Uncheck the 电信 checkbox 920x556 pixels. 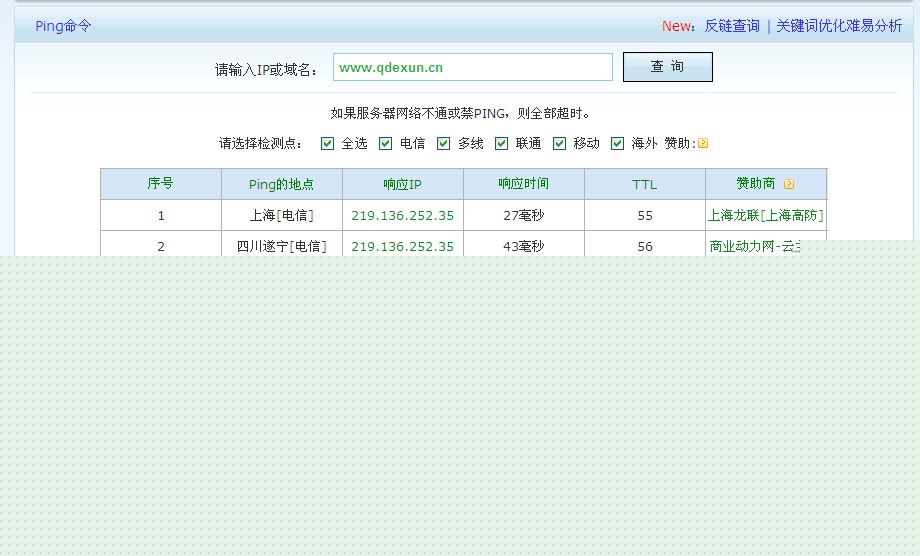point(385,143)
